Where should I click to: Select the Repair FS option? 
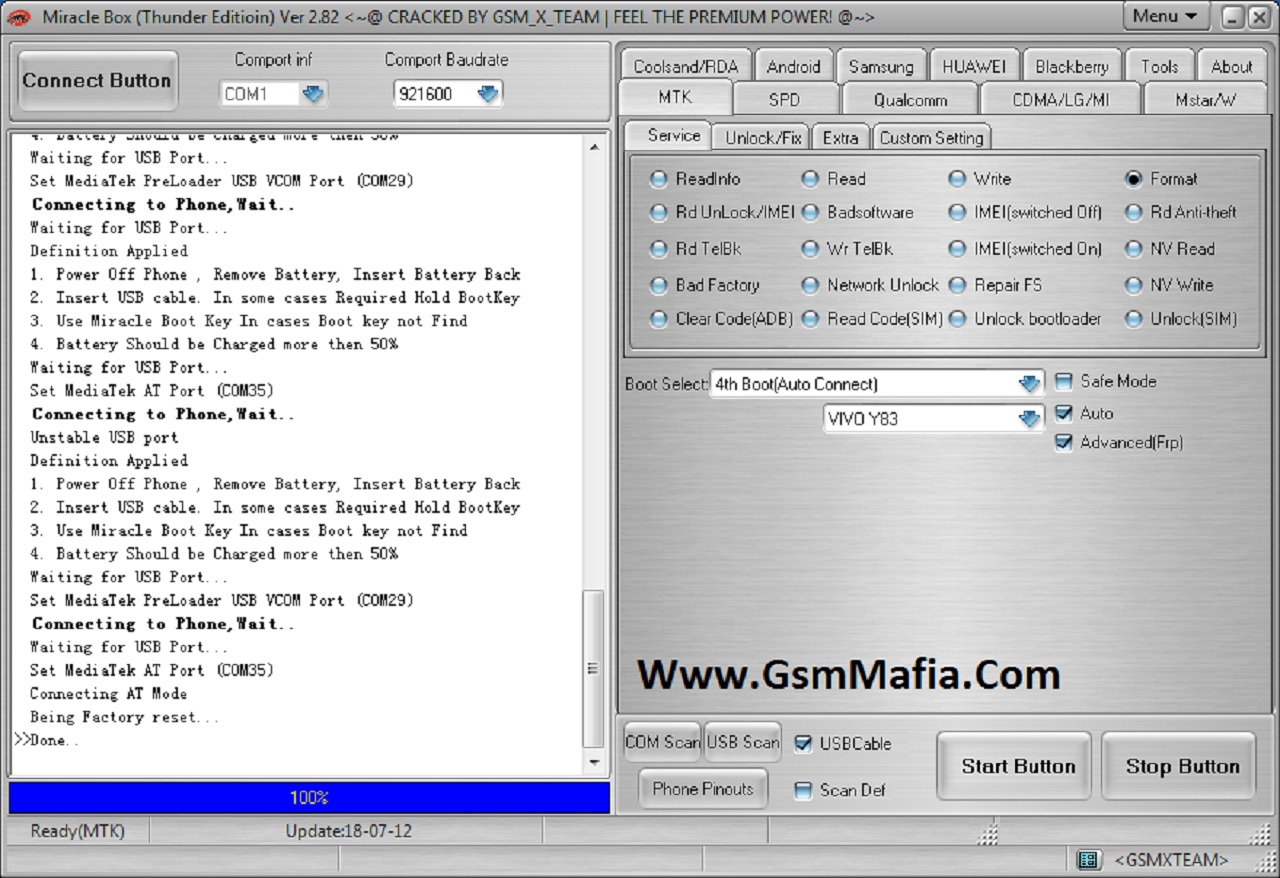[x=996, y=285]
